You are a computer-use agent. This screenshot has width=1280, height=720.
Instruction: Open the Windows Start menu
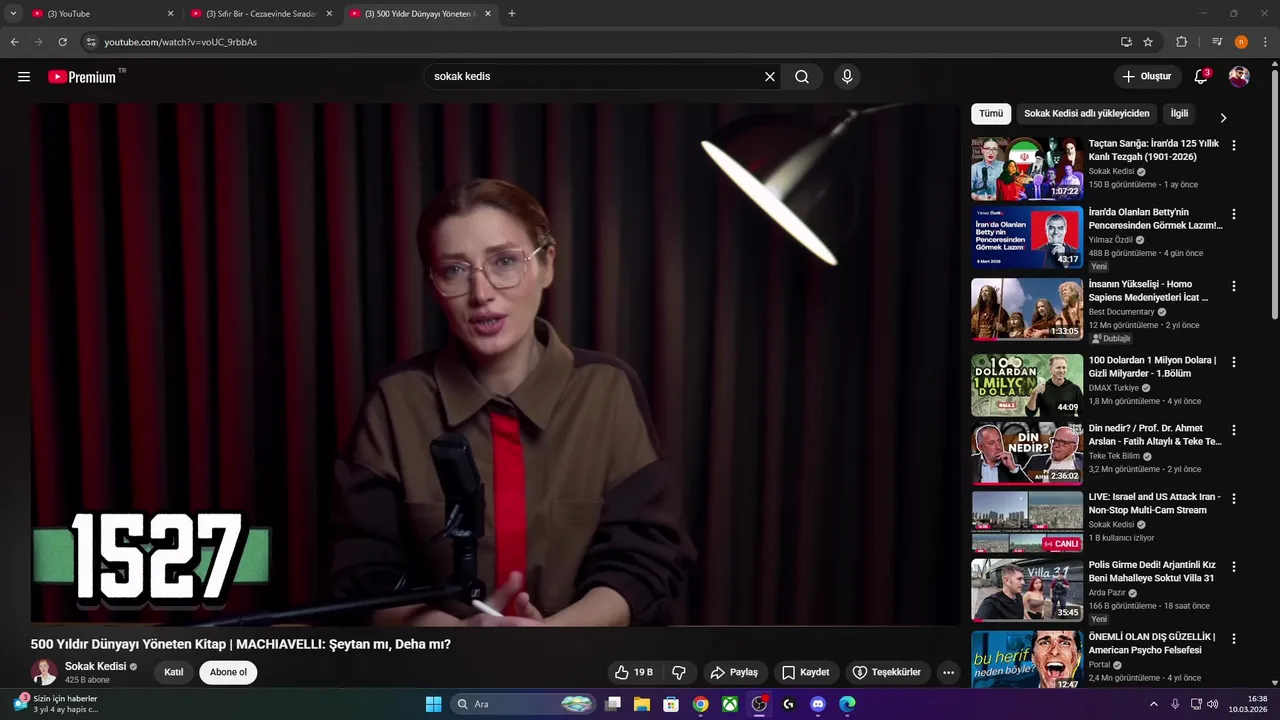pyautogui.click(x=433, y=704)
